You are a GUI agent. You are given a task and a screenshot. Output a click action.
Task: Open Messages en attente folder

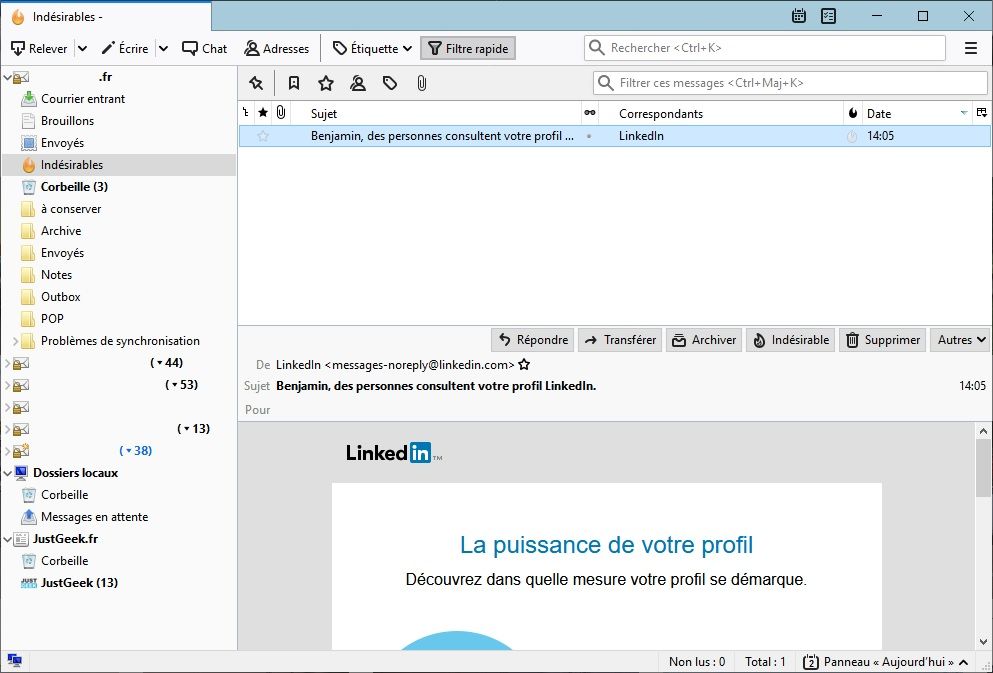pos(94,517)
